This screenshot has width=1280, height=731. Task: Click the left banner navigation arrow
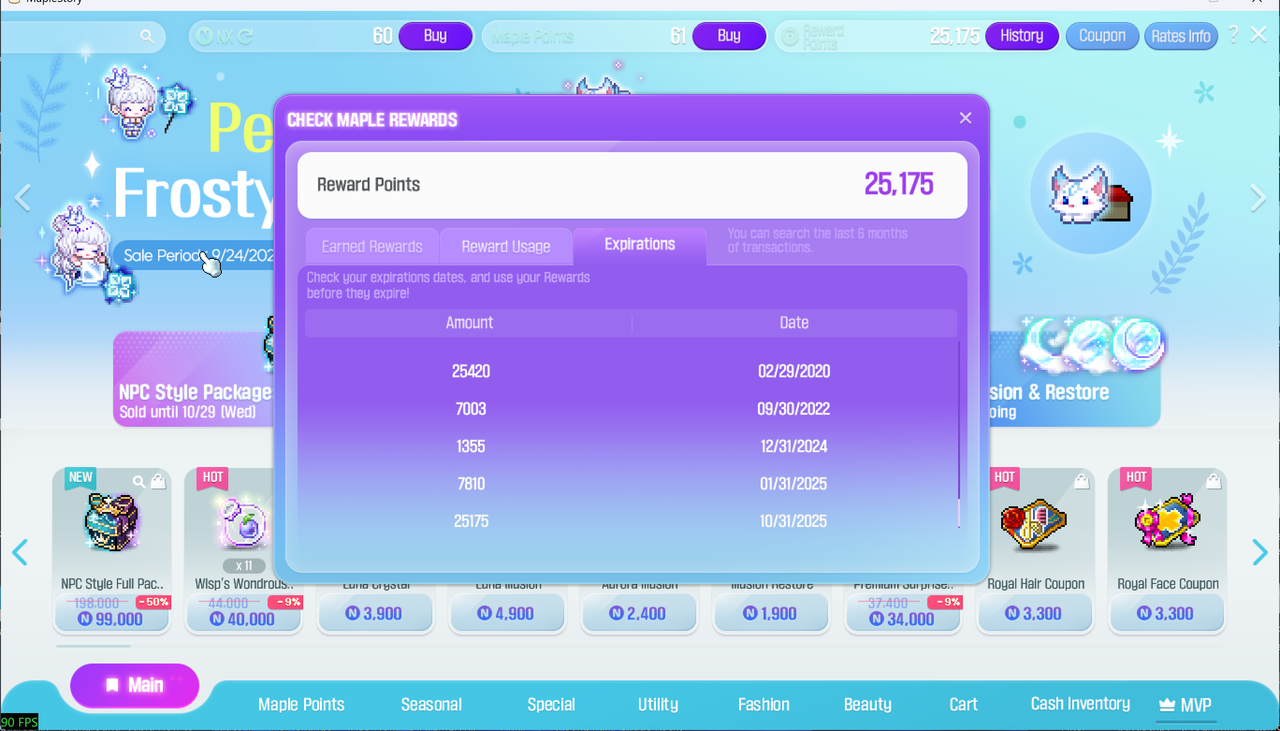(x=22, y=198)
